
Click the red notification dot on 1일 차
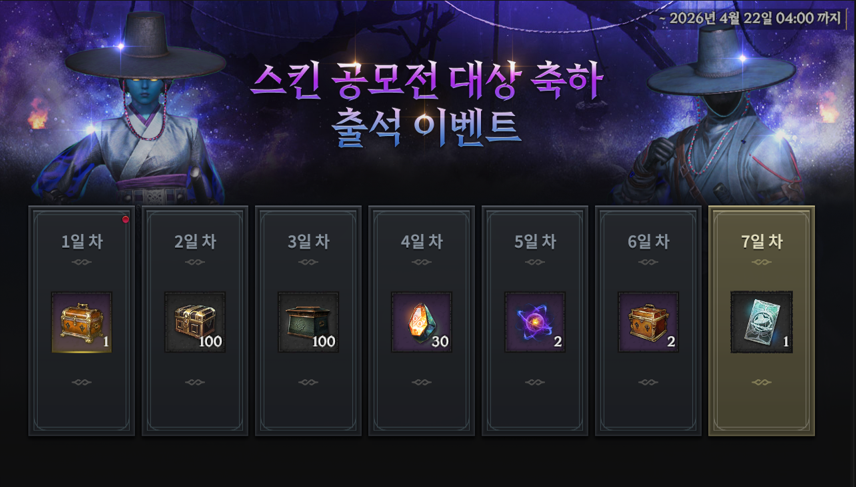(126, 219)
